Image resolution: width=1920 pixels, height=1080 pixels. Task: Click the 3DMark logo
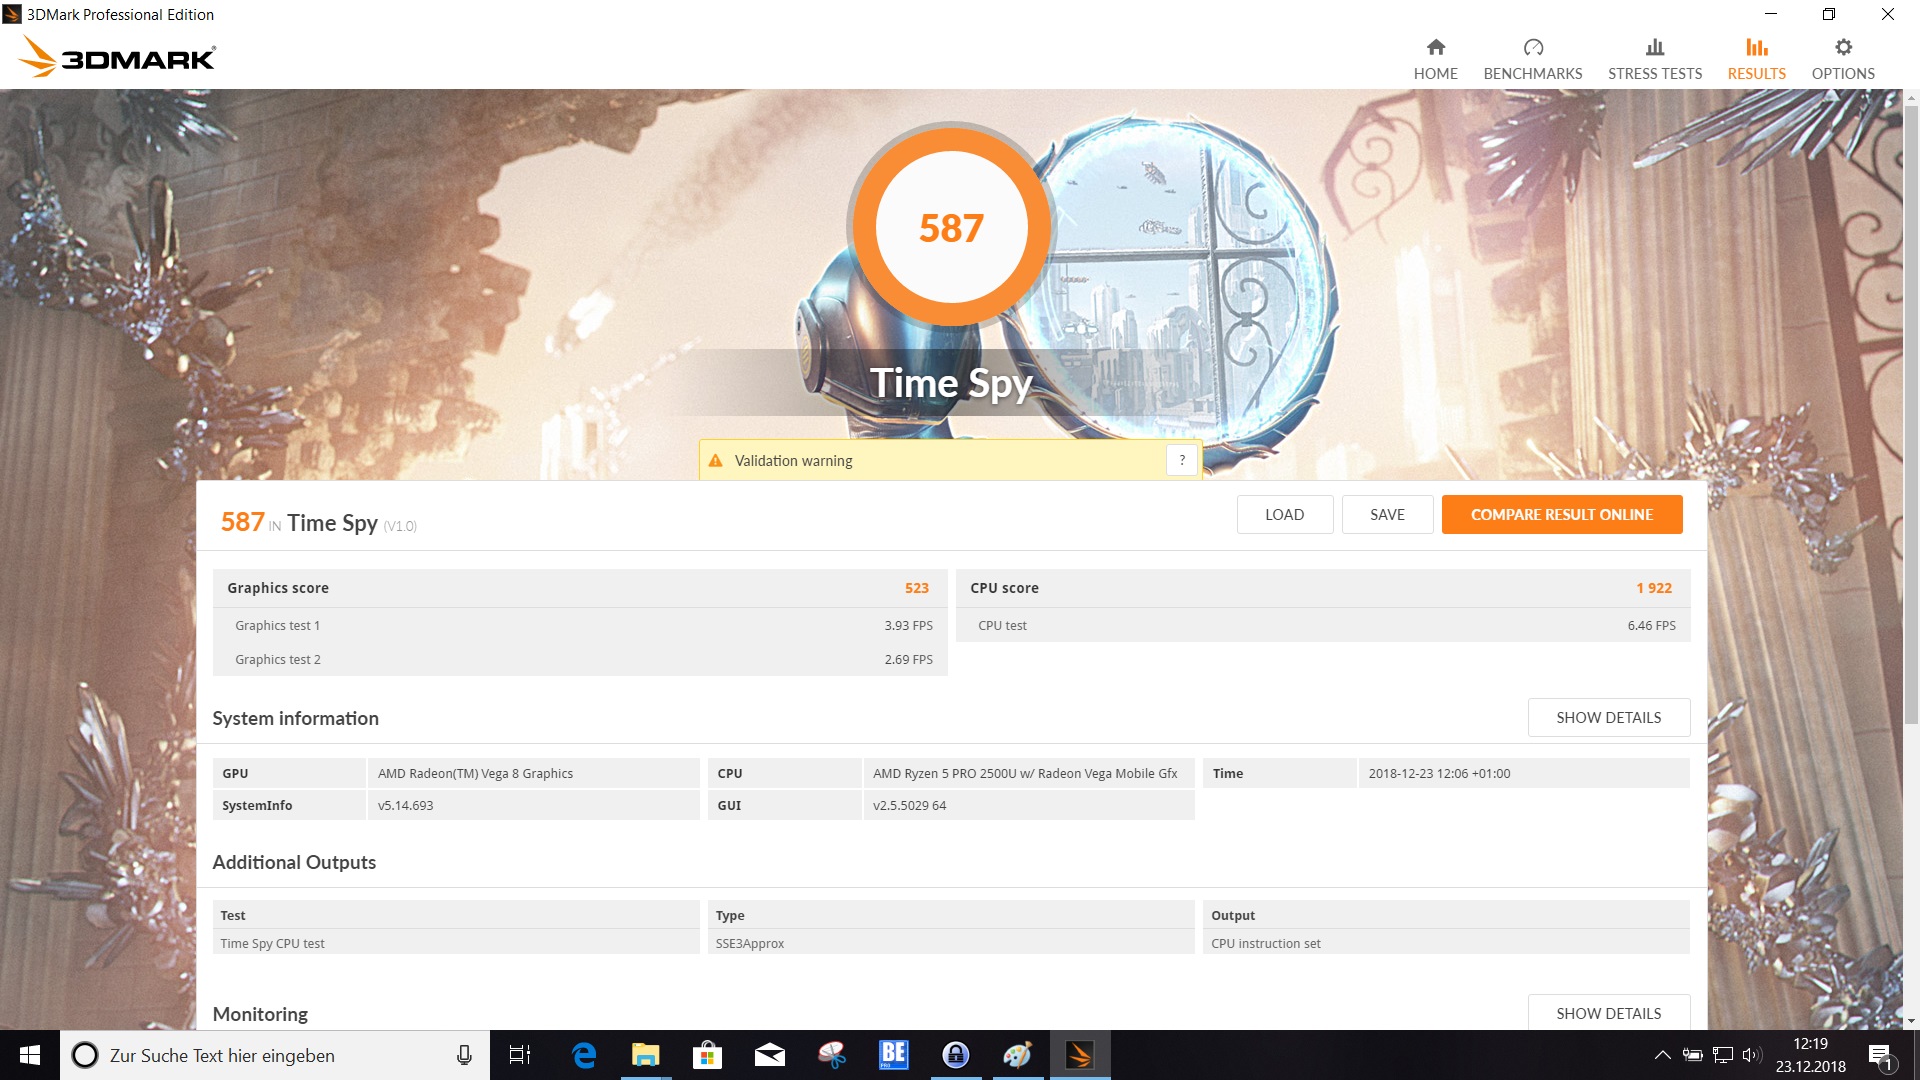click(x=117, y=57)
